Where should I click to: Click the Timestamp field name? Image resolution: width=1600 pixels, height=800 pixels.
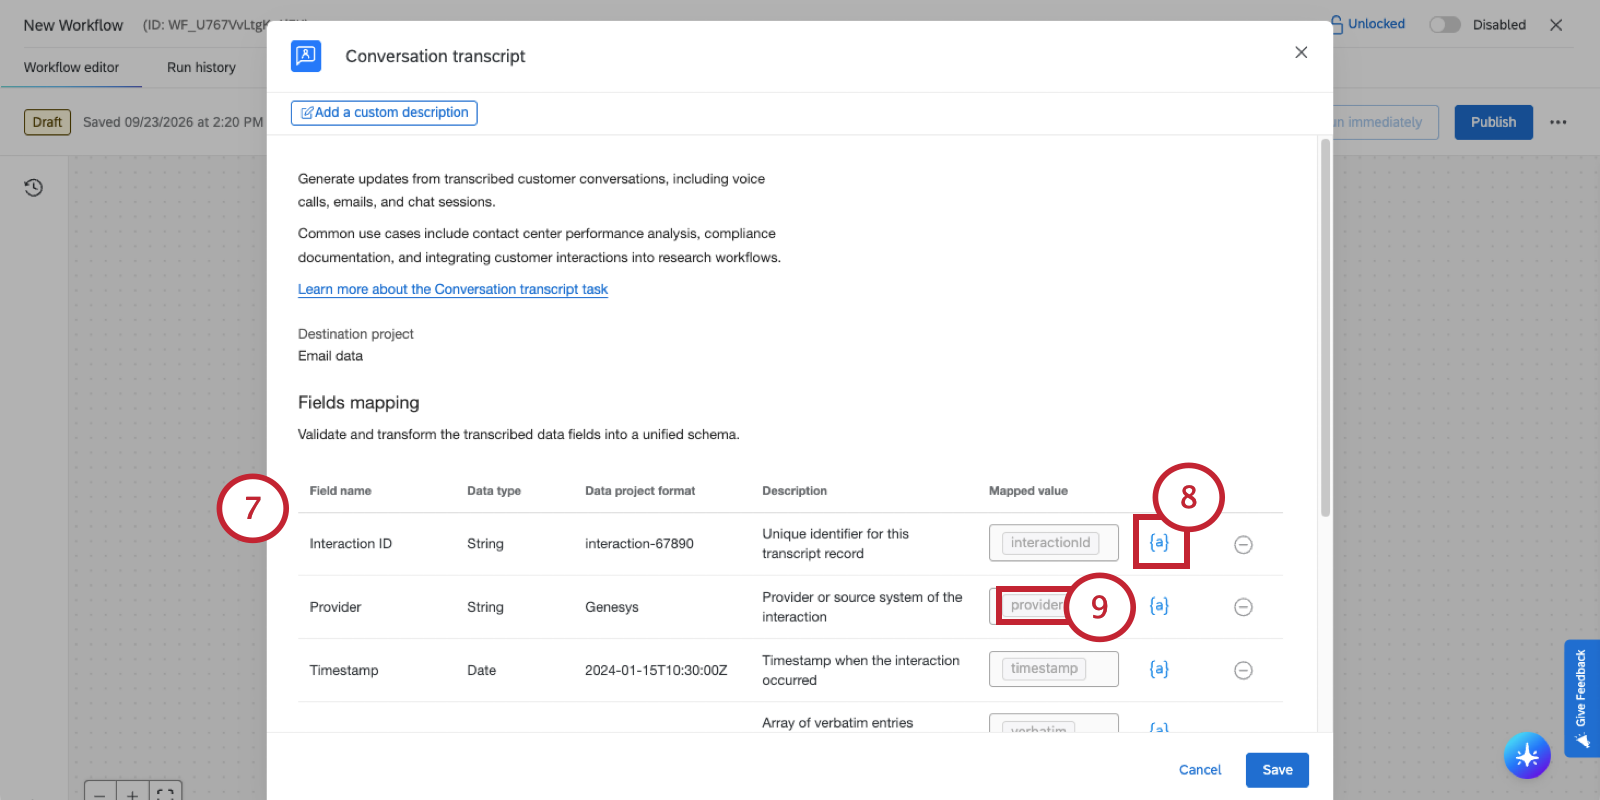344,670
